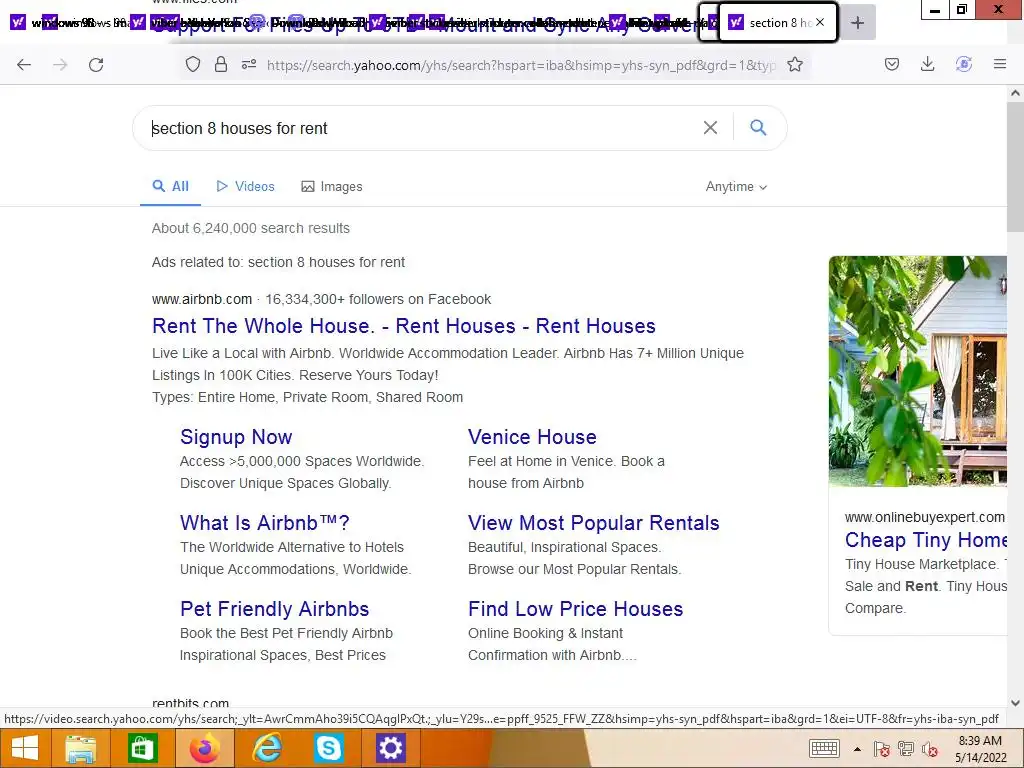Open the Windows Start button
Image resolution: width=1024 pixels, height=768 pixels.
click(25, 748)
